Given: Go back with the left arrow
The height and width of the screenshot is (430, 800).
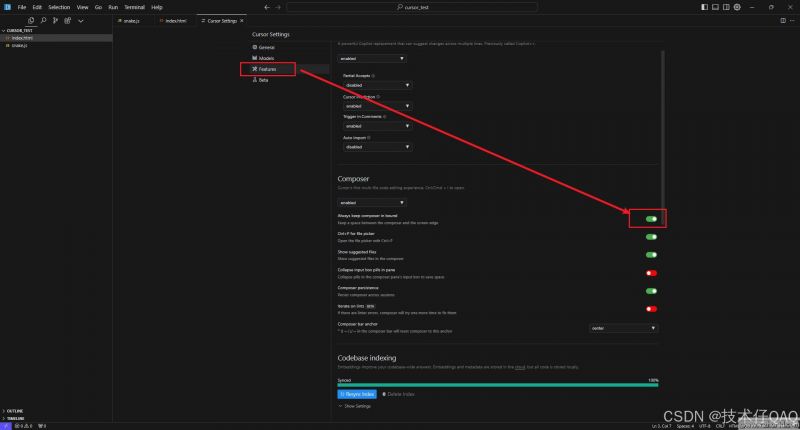Looking at the screenshot, I should [x=267, y=7].
